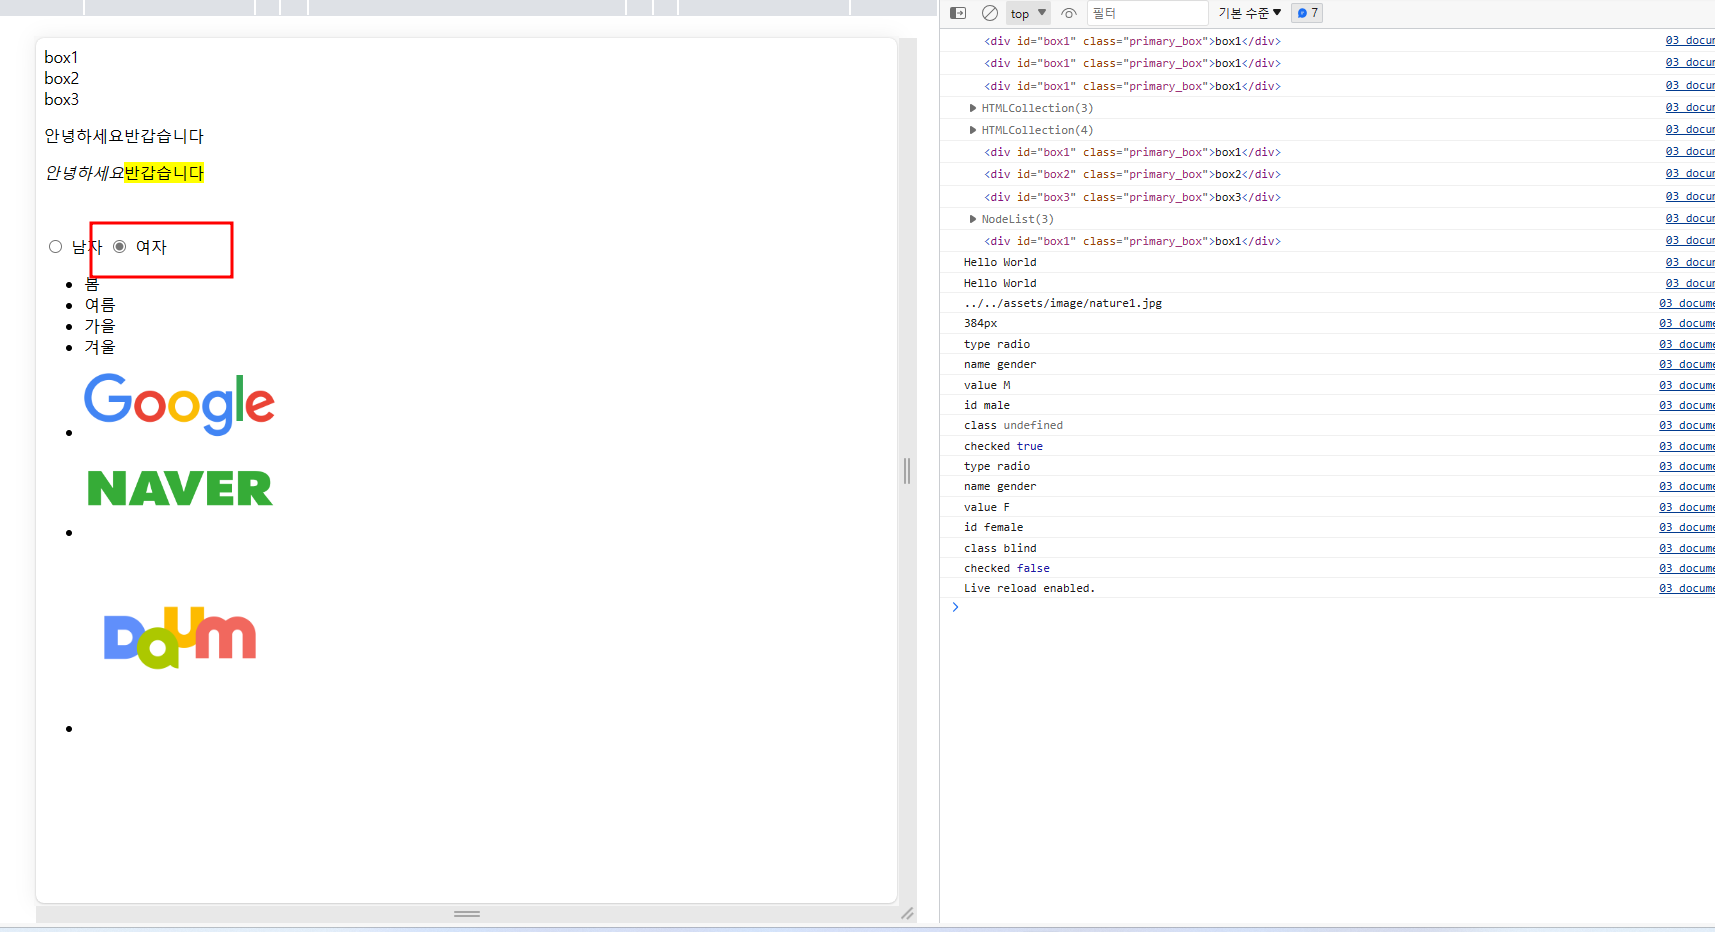Click the yellow highlighted 반갑습니다 text
This screenshot has height=932, width=1715.
point(164,173)
